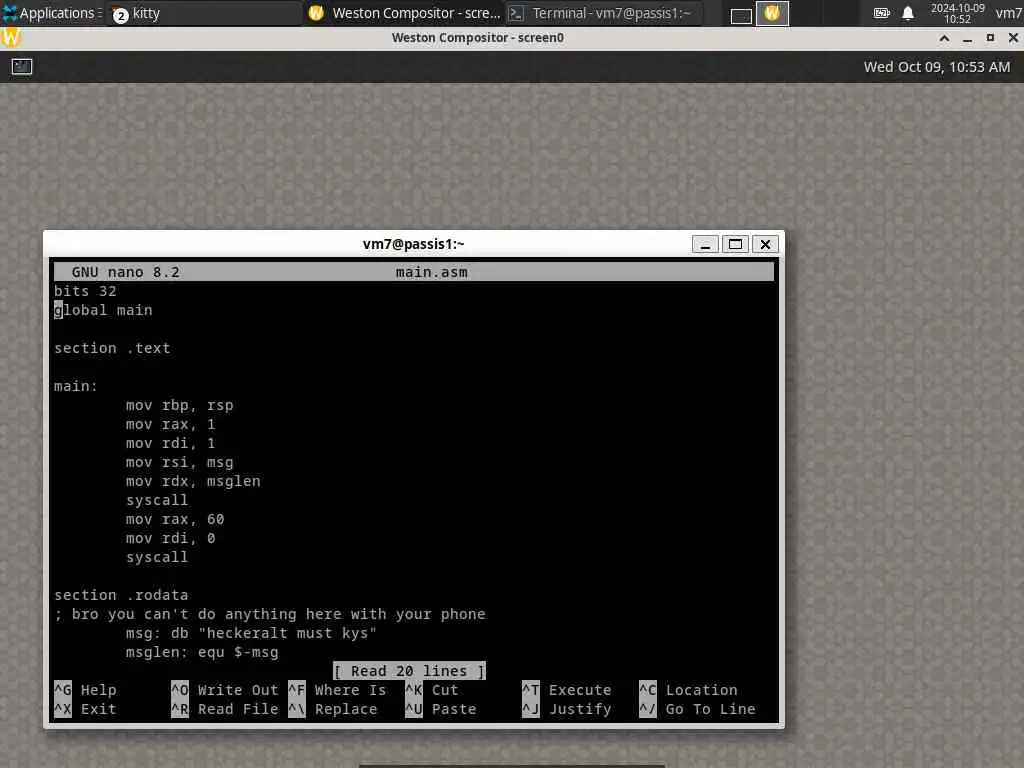
Task: Click the 'section .rodata' line
Action: point(121,595)
